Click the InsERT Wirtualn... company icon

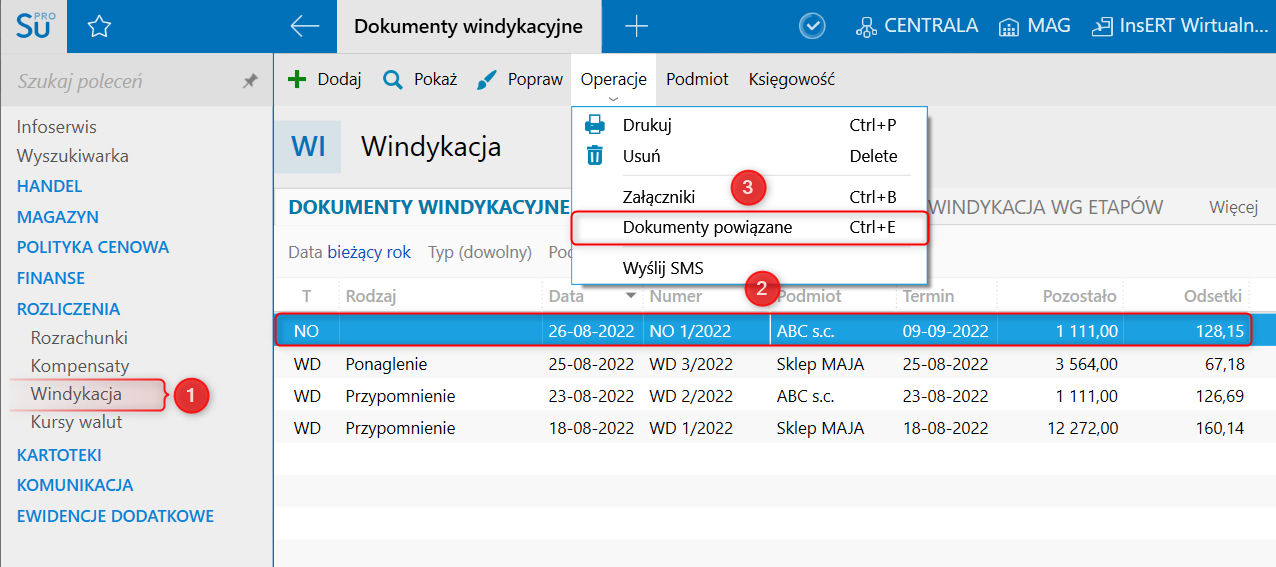(x=1102, y=27)
